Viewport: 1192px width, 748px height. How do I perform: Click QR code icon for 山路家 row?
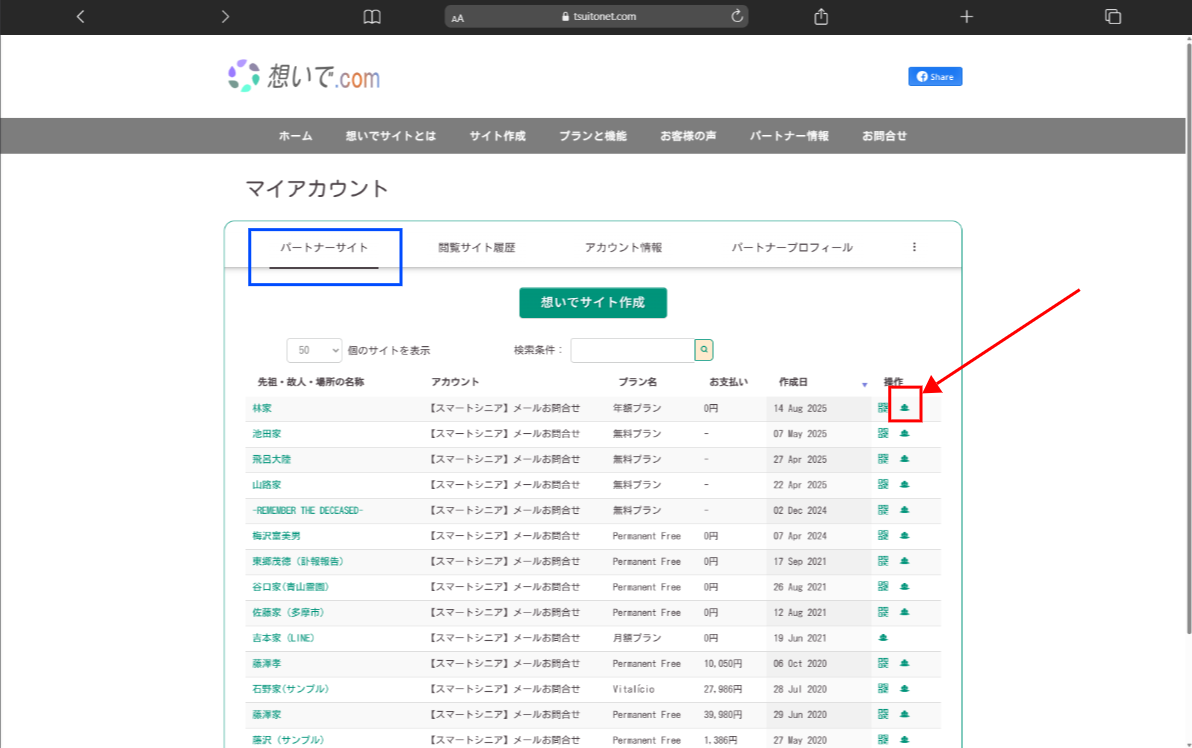tap(883, 485)
